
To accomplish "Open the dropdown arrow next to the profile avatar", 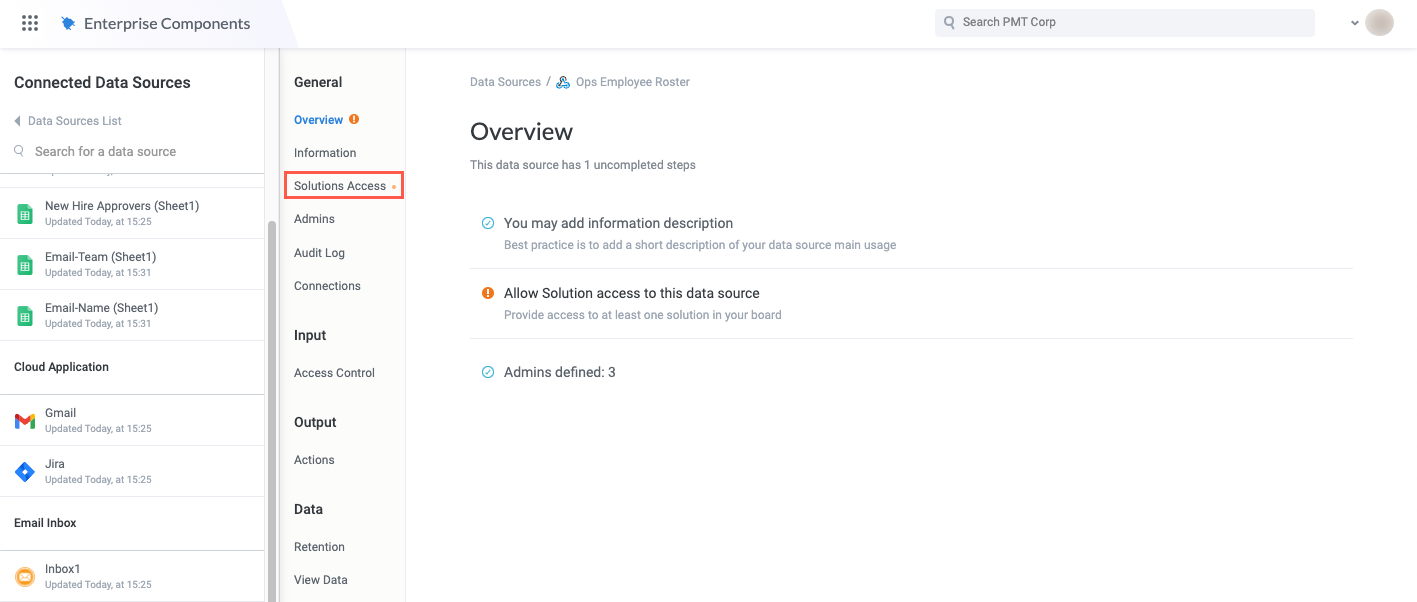I will coord(1355,22).
